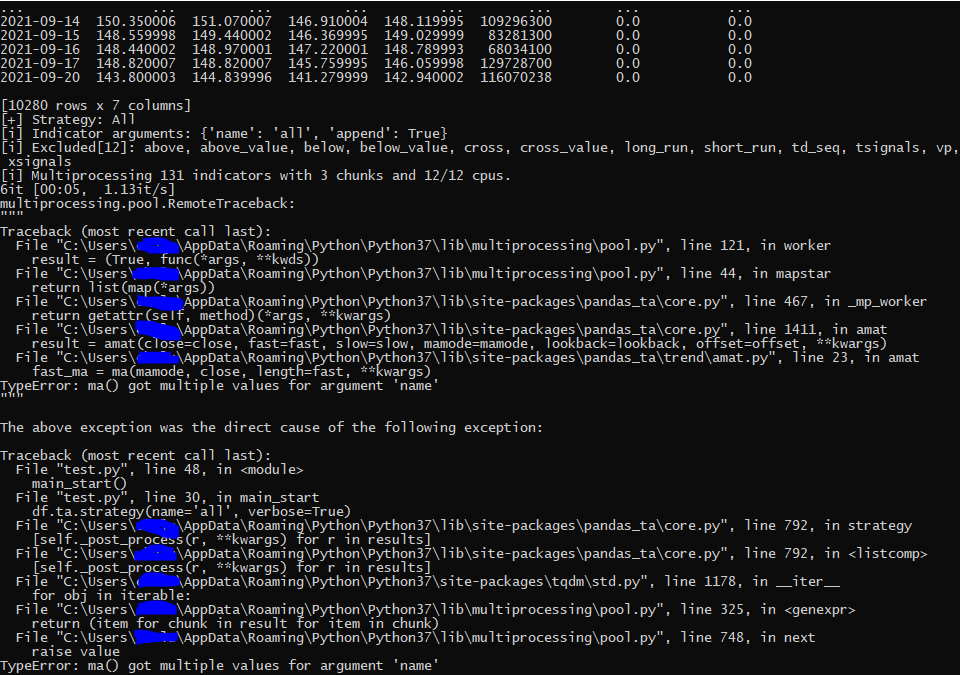
Task: Click the 'line 325, in <genexpr>' text
Action: point(767,610)
